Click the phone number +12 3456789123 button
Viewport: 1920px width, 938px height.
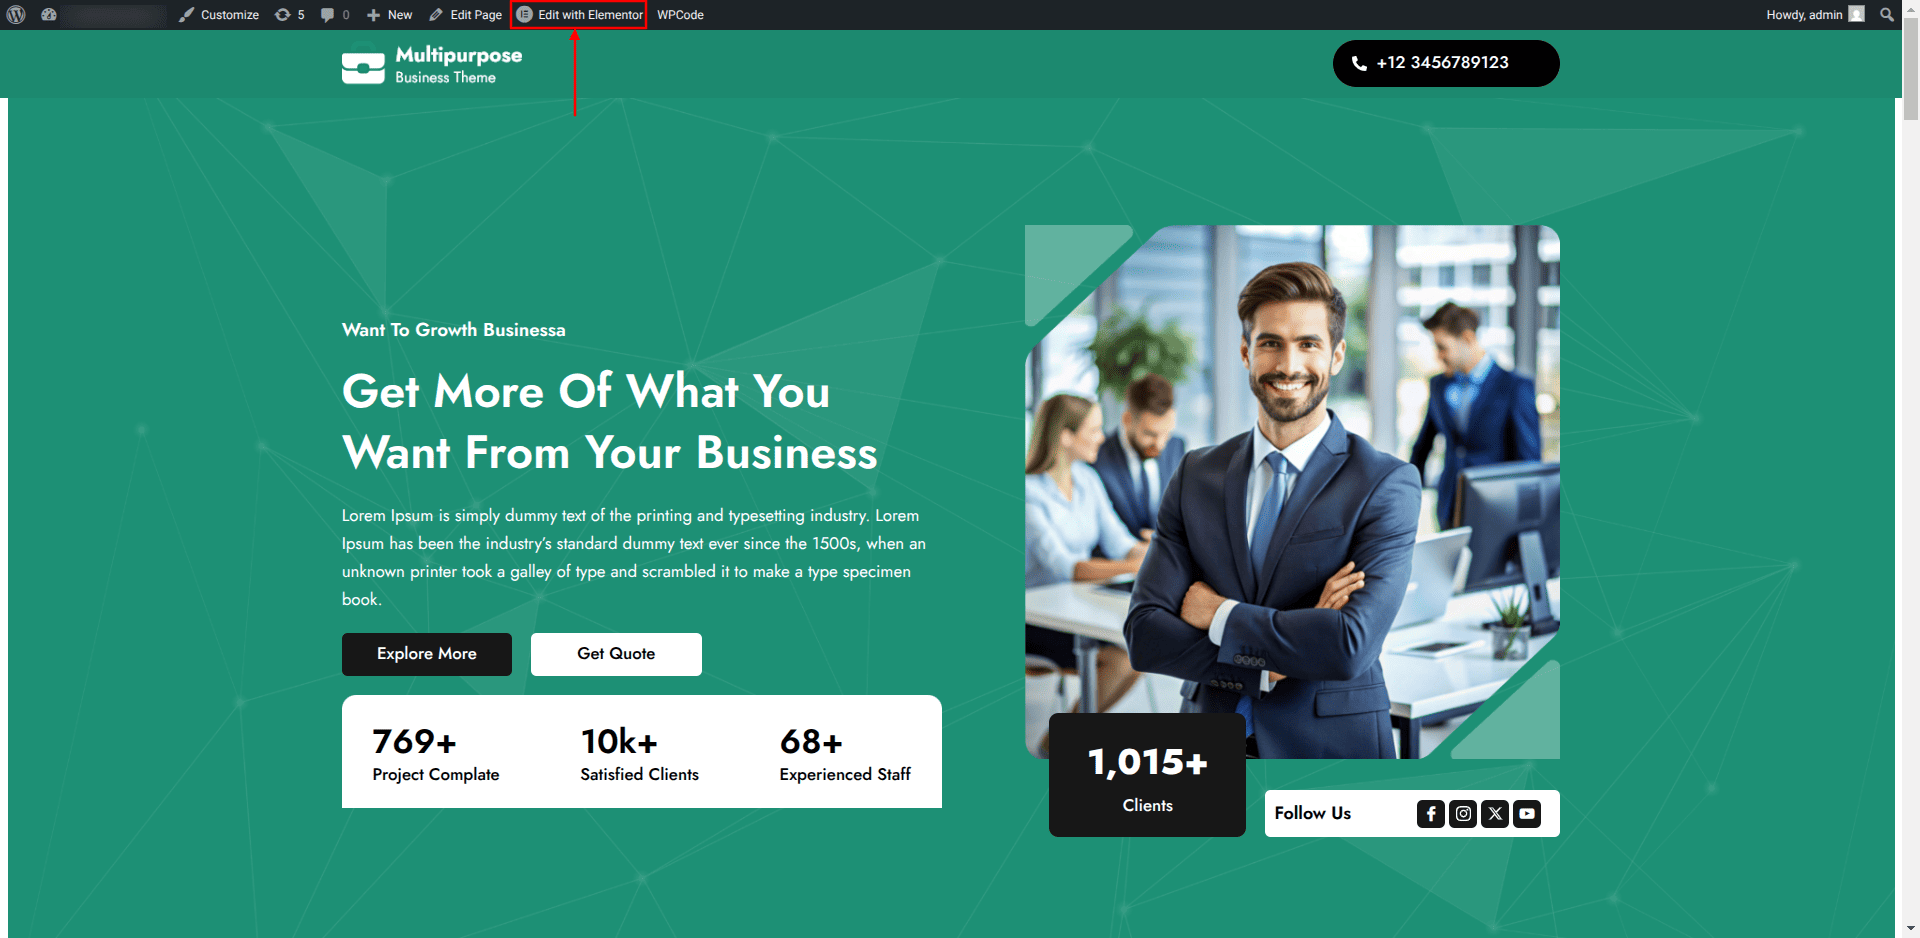[x=1446, y=63]
